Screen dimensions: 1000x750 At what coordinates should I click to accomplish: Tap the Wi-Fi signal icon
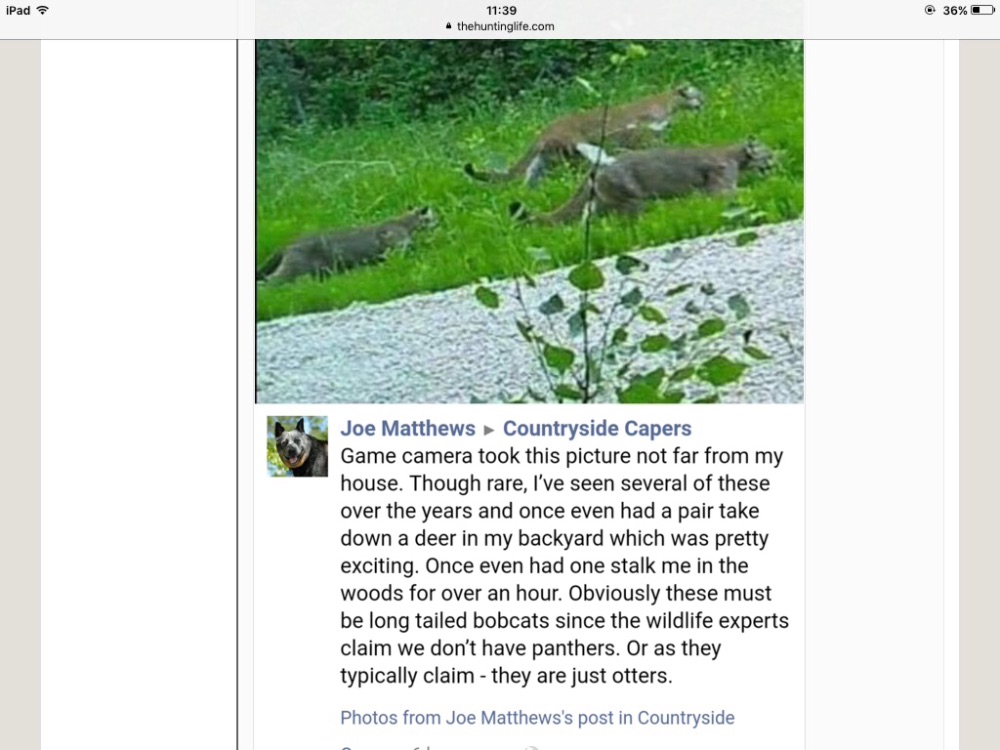(x=42, y=10)
